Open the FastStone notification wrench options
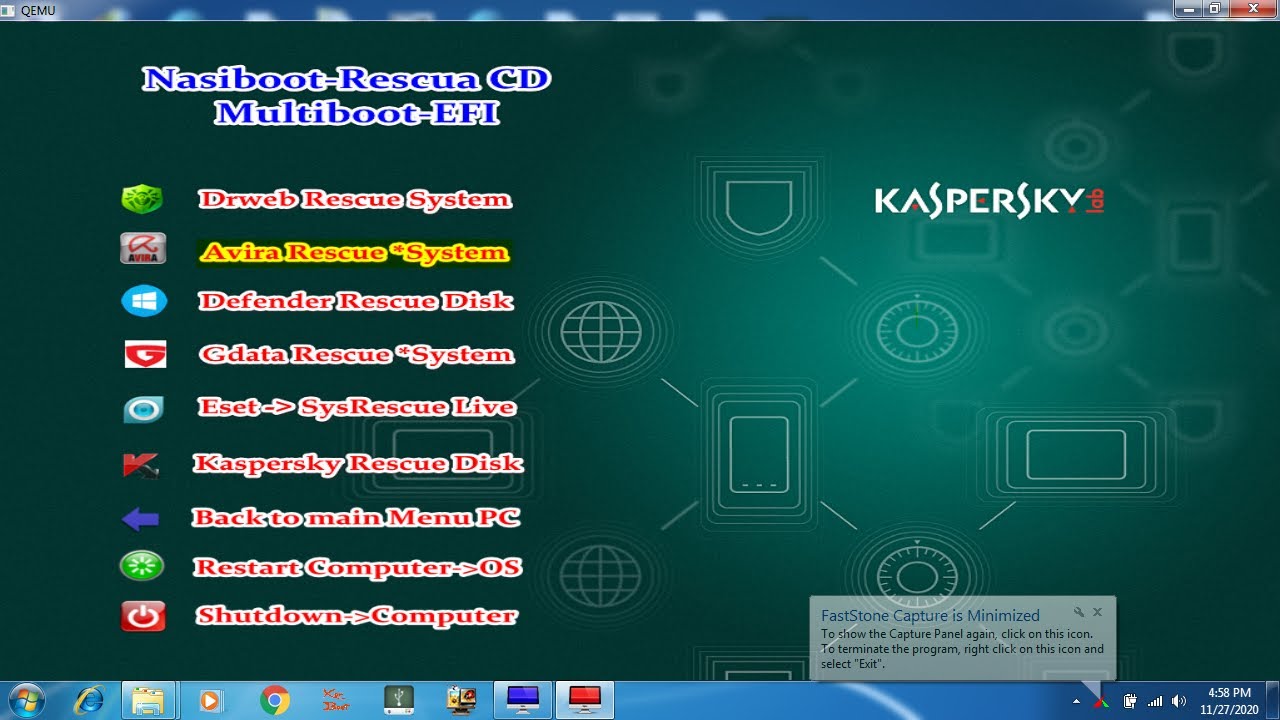1280x720 pixels. pyautogui.click(x=1079, y=612)
